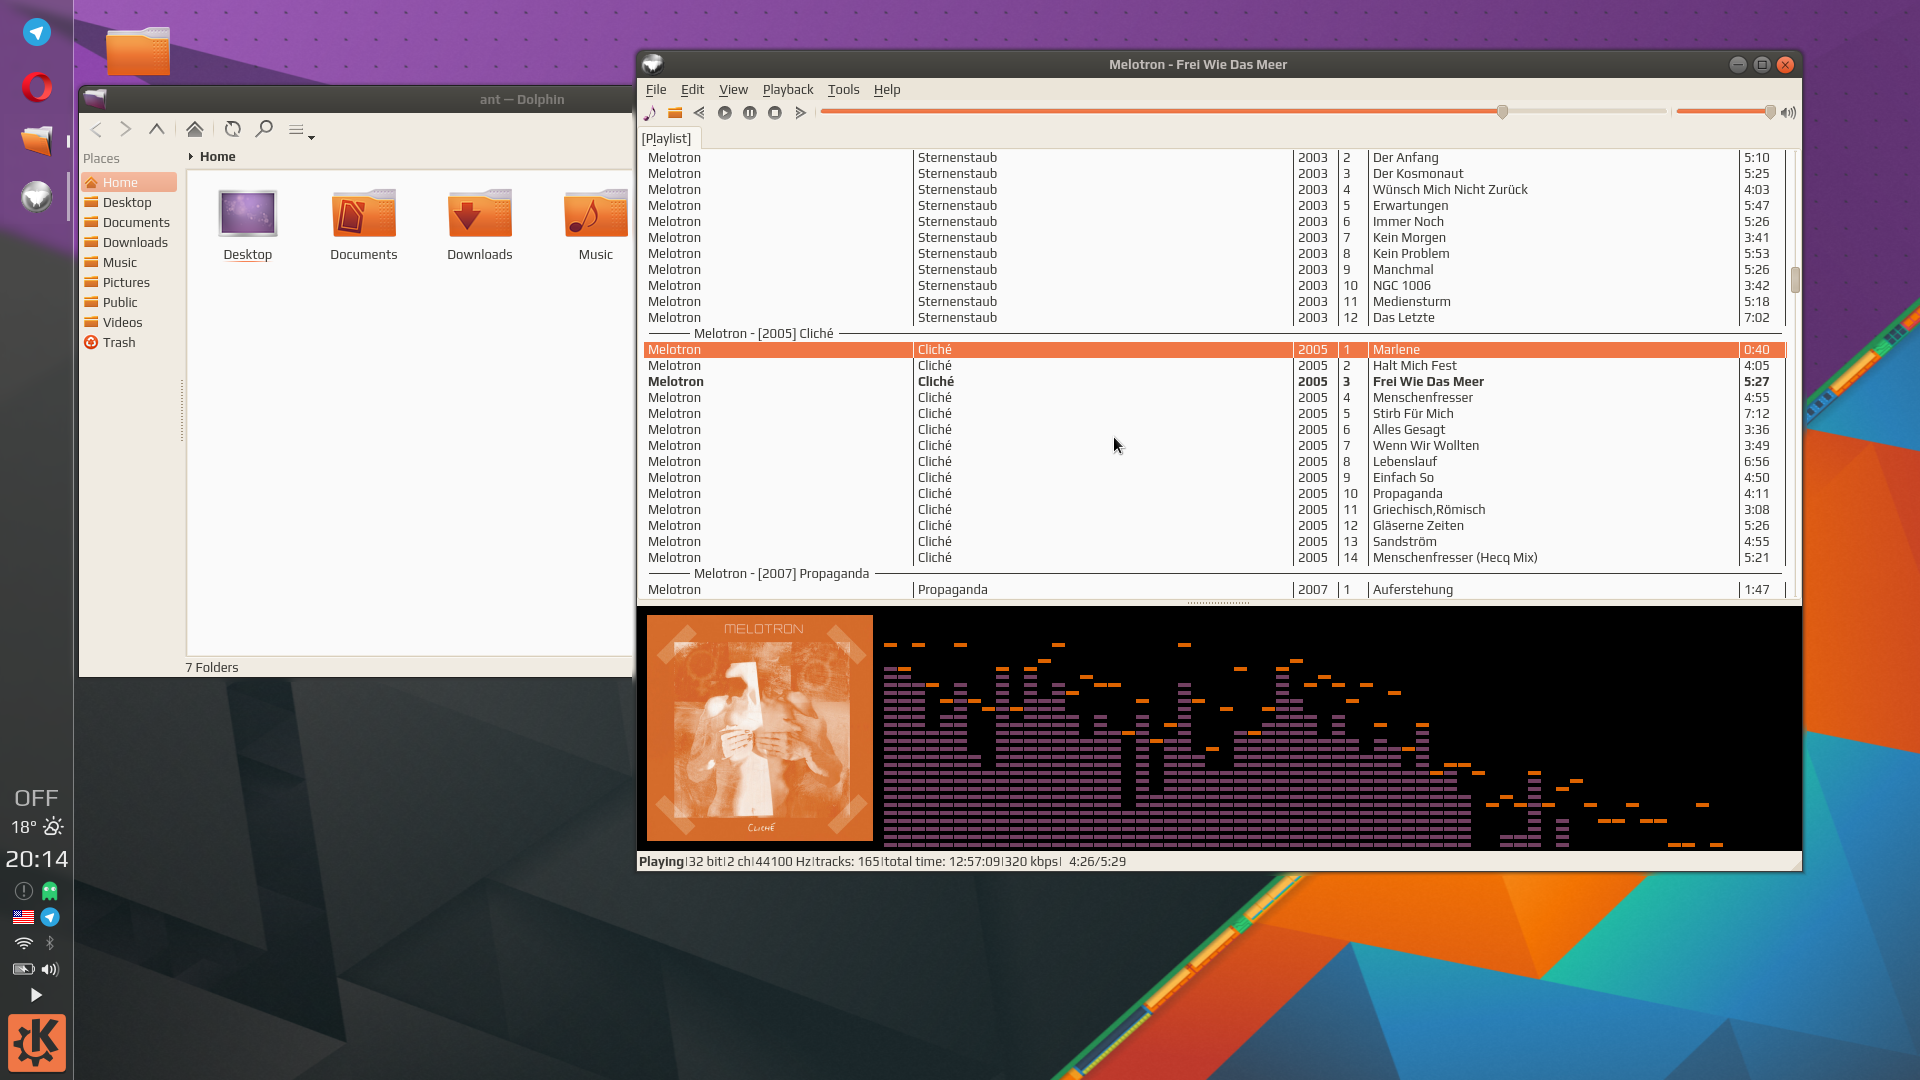Click Home breadcrumb in Dolphin location bar
This screenshot has height=1080, width=1920.
pyautogui.click(x=217, y=156)
